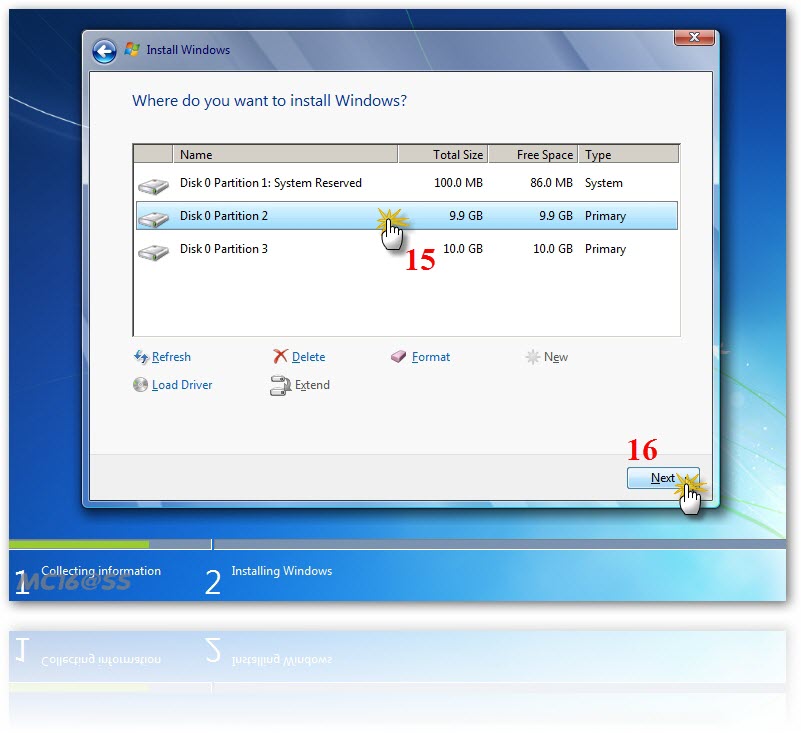Click Next to continue installation
Viewport: 801px width, 733px height.
pyautogui.click(x=663, y=478)
